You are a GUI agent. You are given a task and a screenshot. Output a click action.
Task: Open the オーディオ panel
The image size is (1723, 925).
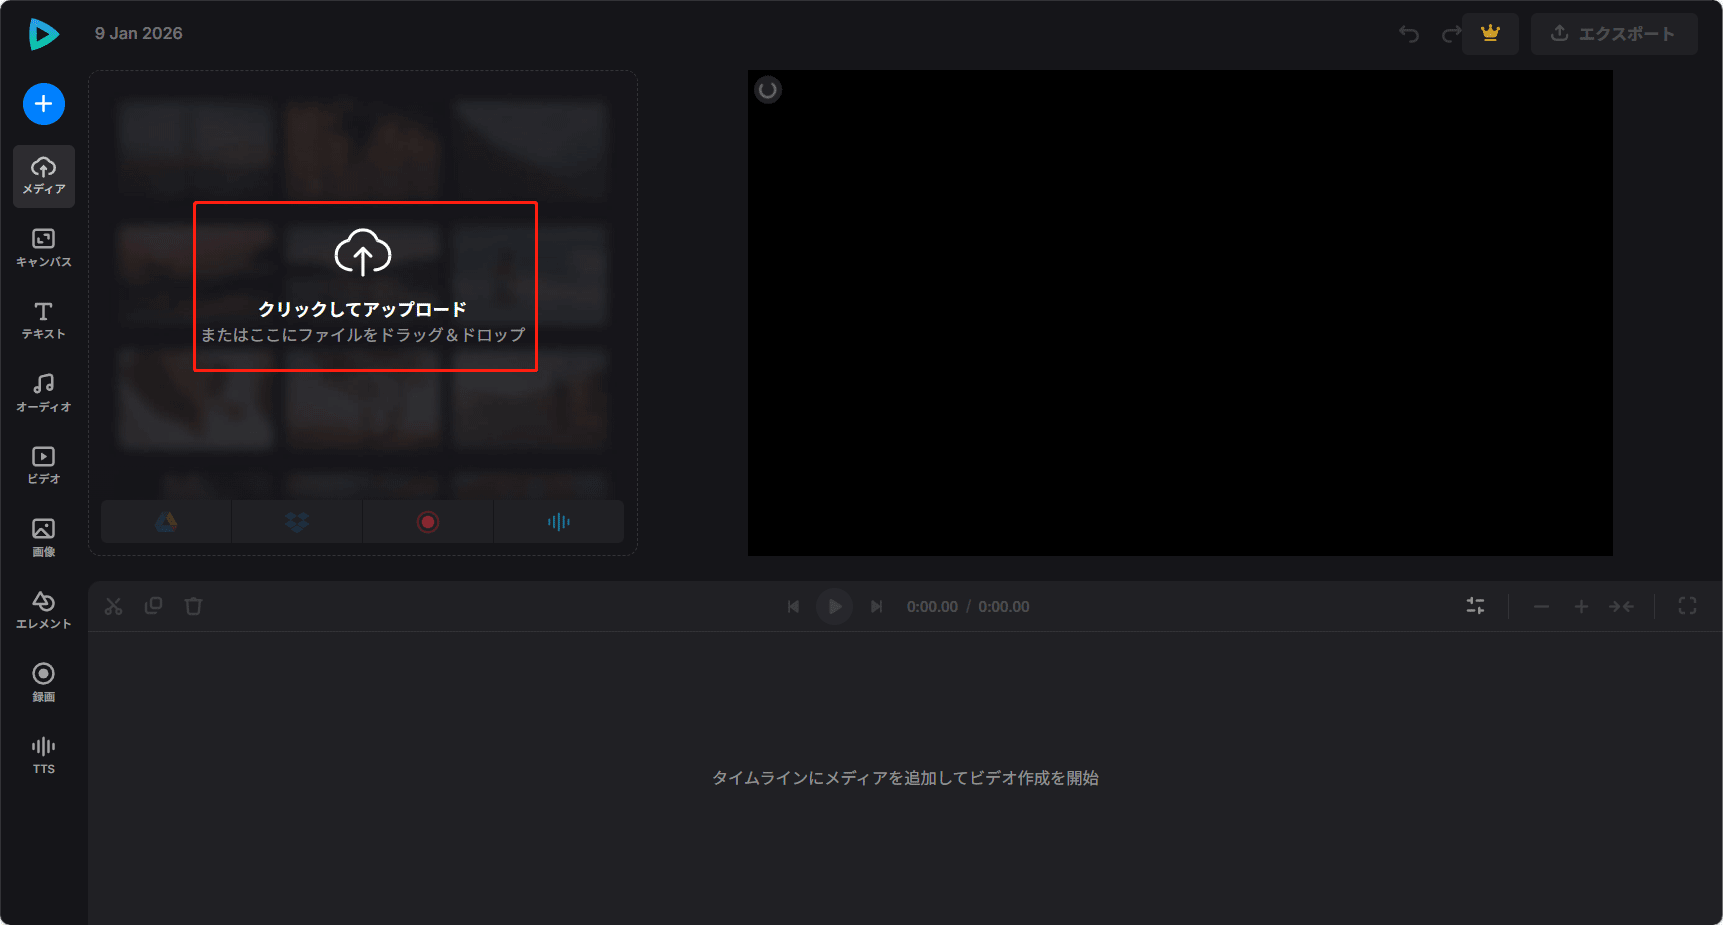coord(43,391)
